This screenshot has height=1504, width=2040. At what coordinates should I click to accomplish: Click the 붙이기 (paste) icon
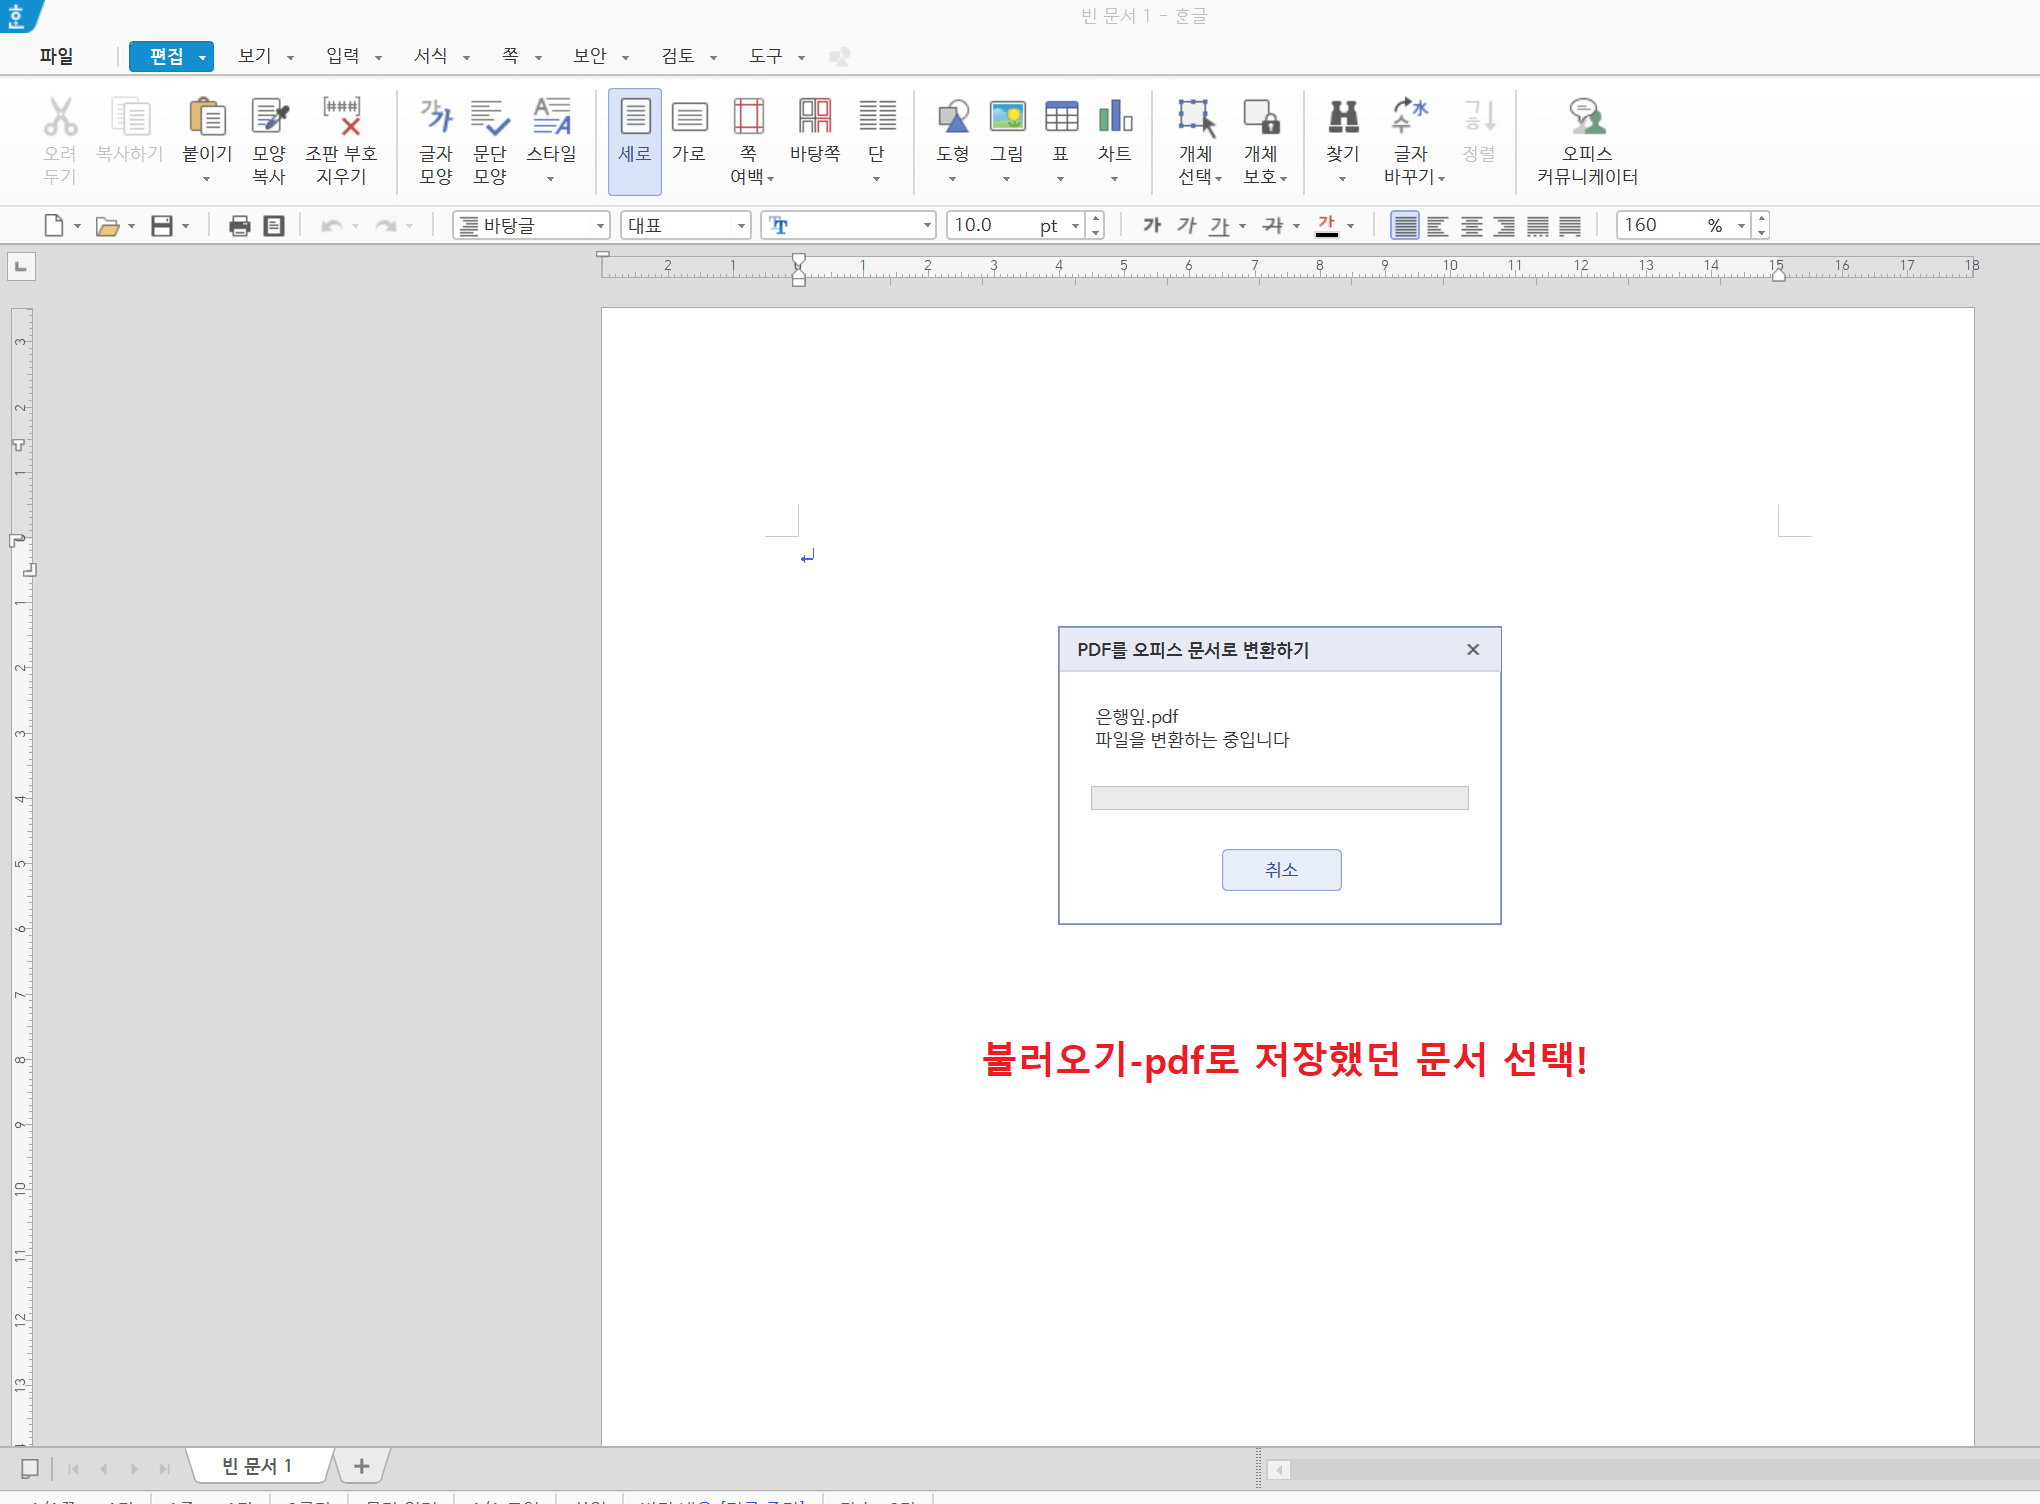[207, 119]
